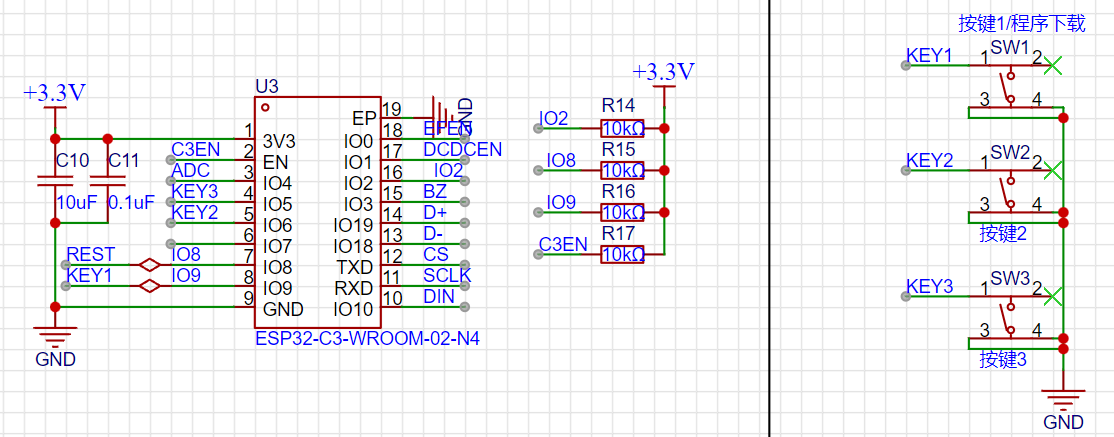
Task: Select the IO7 pin name in U3
Action: 277,247
